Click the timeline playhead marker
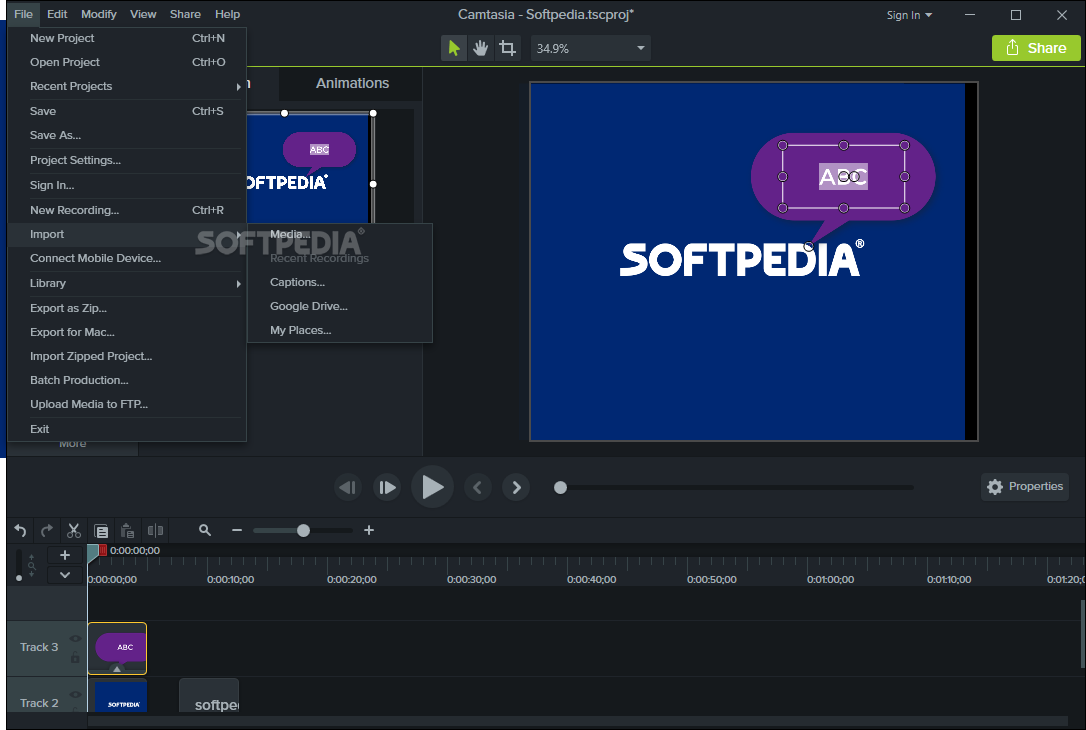 tap(93, 552)
